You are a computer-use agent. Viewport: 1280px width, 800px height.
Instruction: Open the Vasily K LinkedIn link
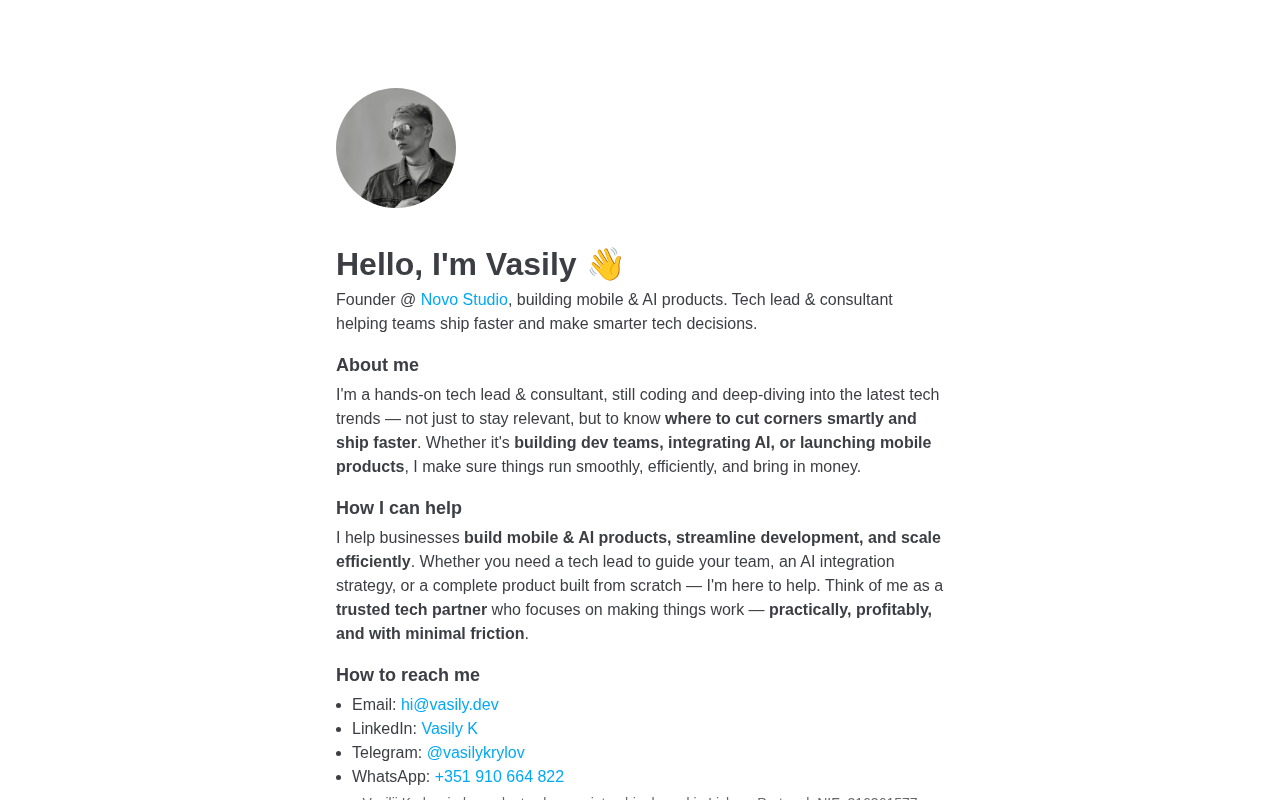tap(449, 729)
